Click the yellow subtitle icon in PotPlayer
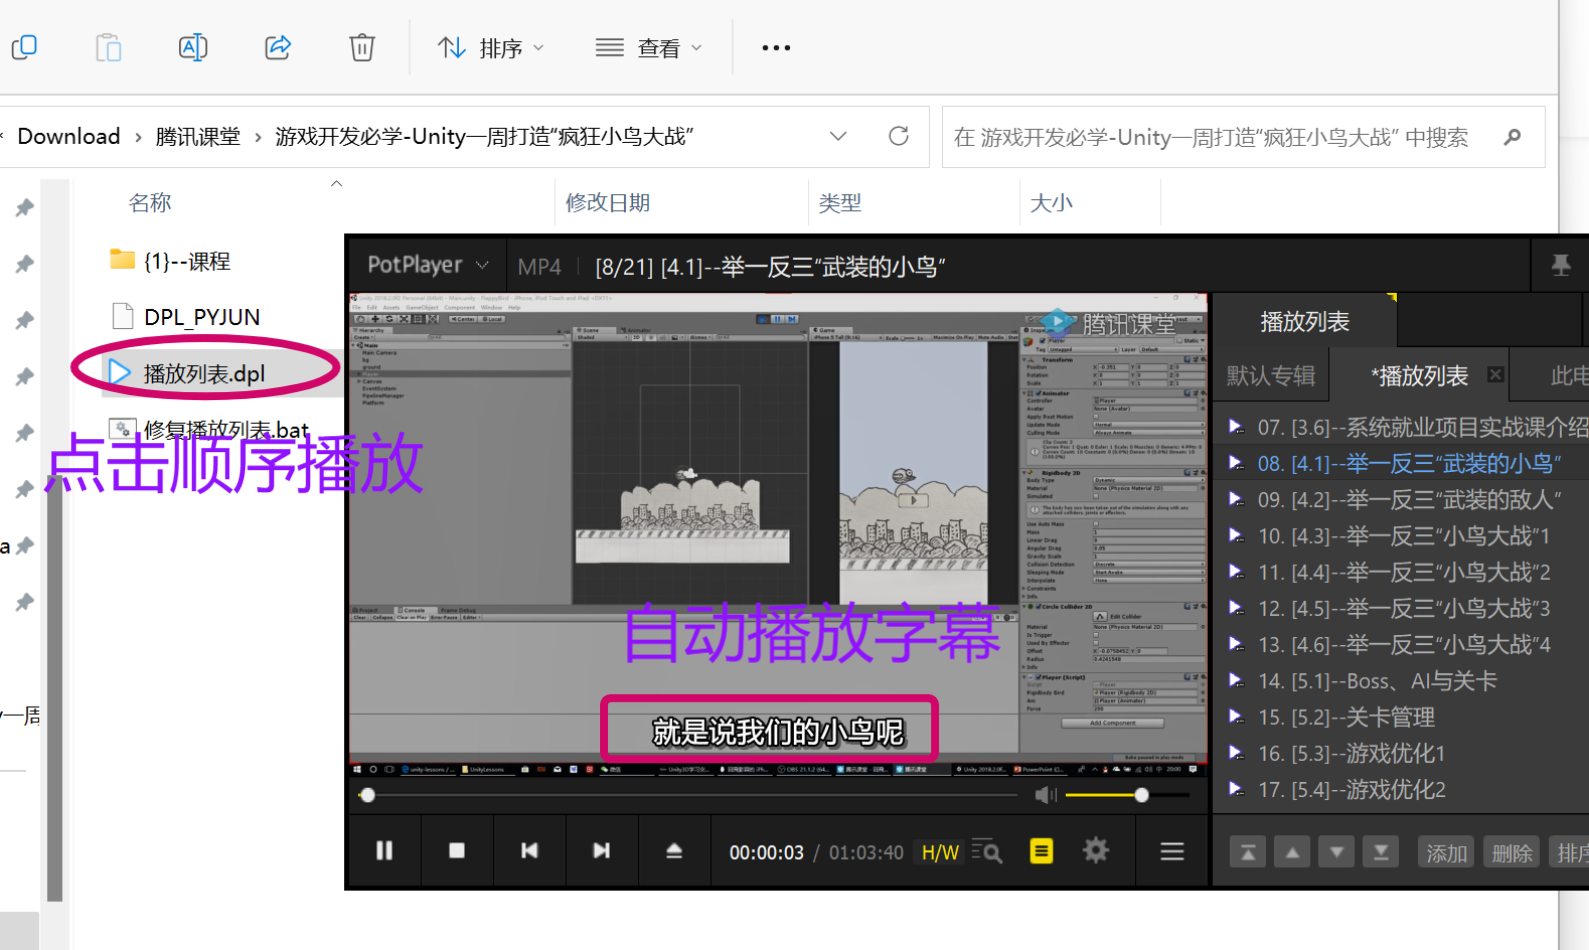The height and width of the screenshot is (950, 1589). click(1041, 851)
